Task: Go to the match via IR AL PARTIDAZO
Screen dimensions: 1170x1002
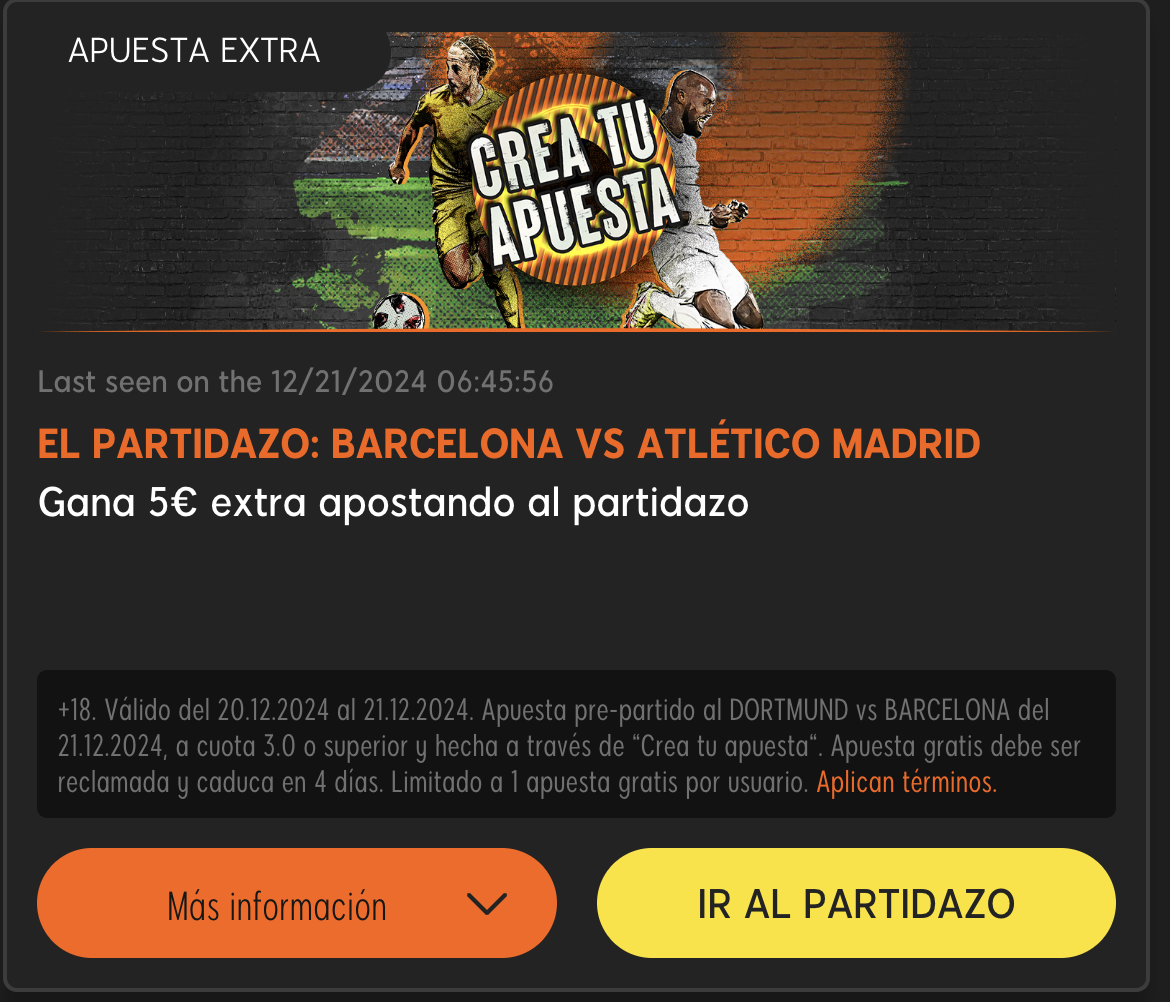Action: [x=856, y=903]
